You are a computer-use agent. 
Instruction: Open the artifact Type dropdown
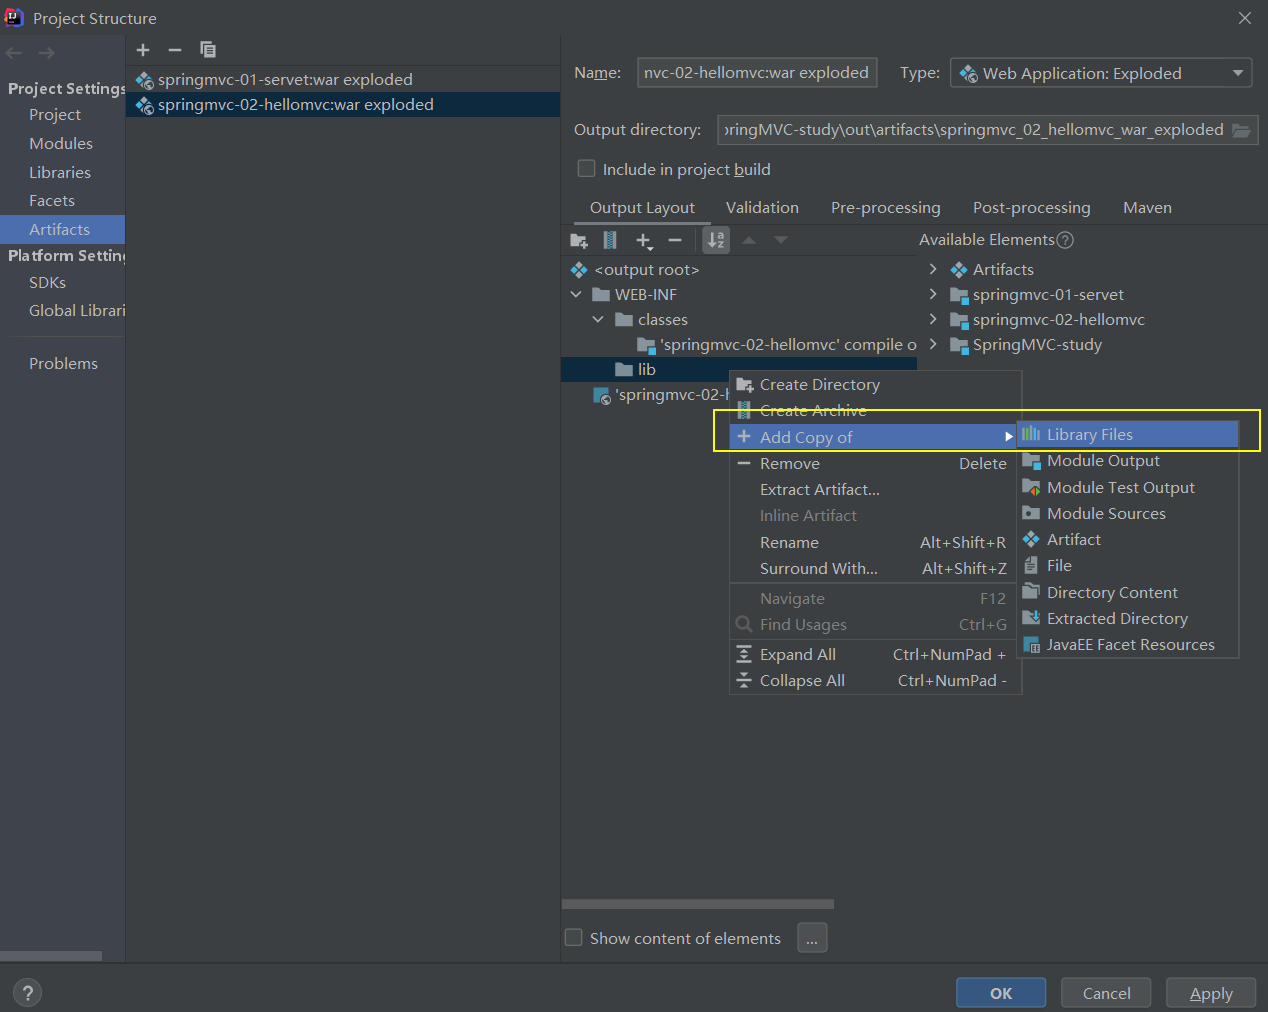[x=1101, y=73]
